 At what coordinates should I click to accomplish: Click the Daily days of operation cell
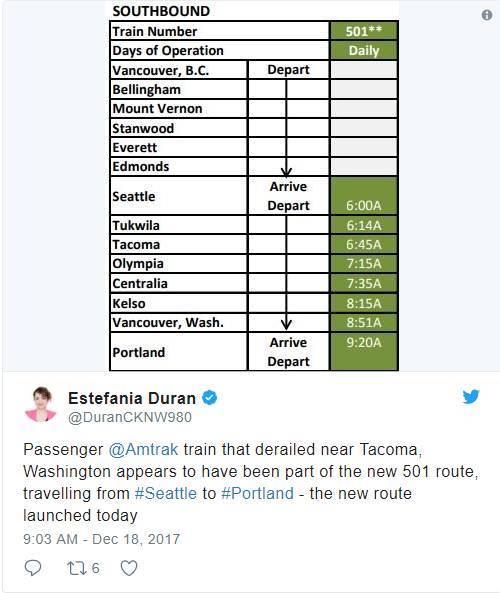pos(364,50)
